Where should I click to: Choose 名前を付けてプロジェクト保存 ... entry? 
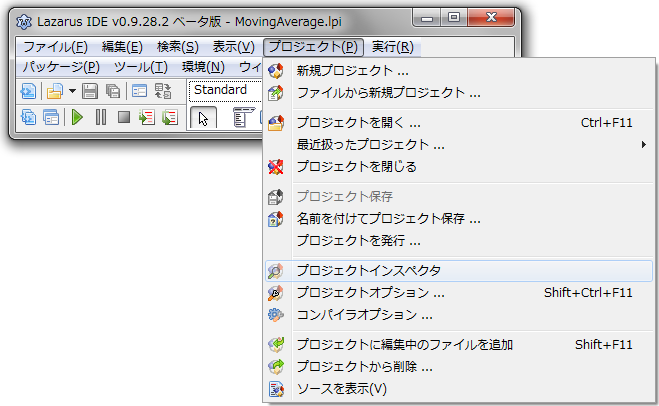[x=459, y=219]
